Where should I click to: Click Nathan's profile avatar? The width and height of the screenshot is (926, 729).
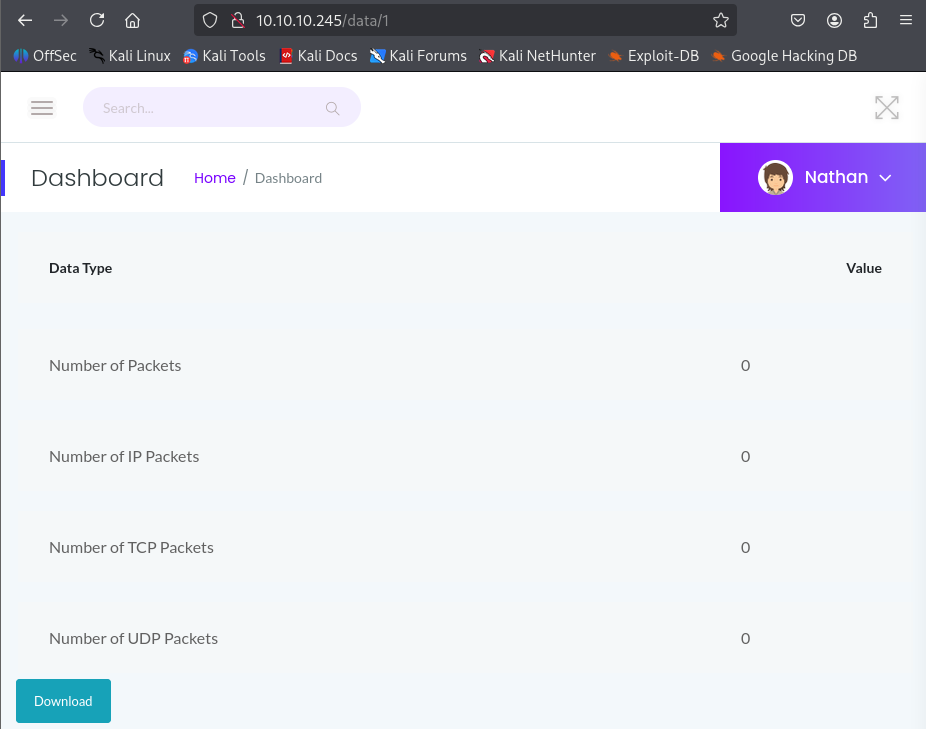click(775, 178)
